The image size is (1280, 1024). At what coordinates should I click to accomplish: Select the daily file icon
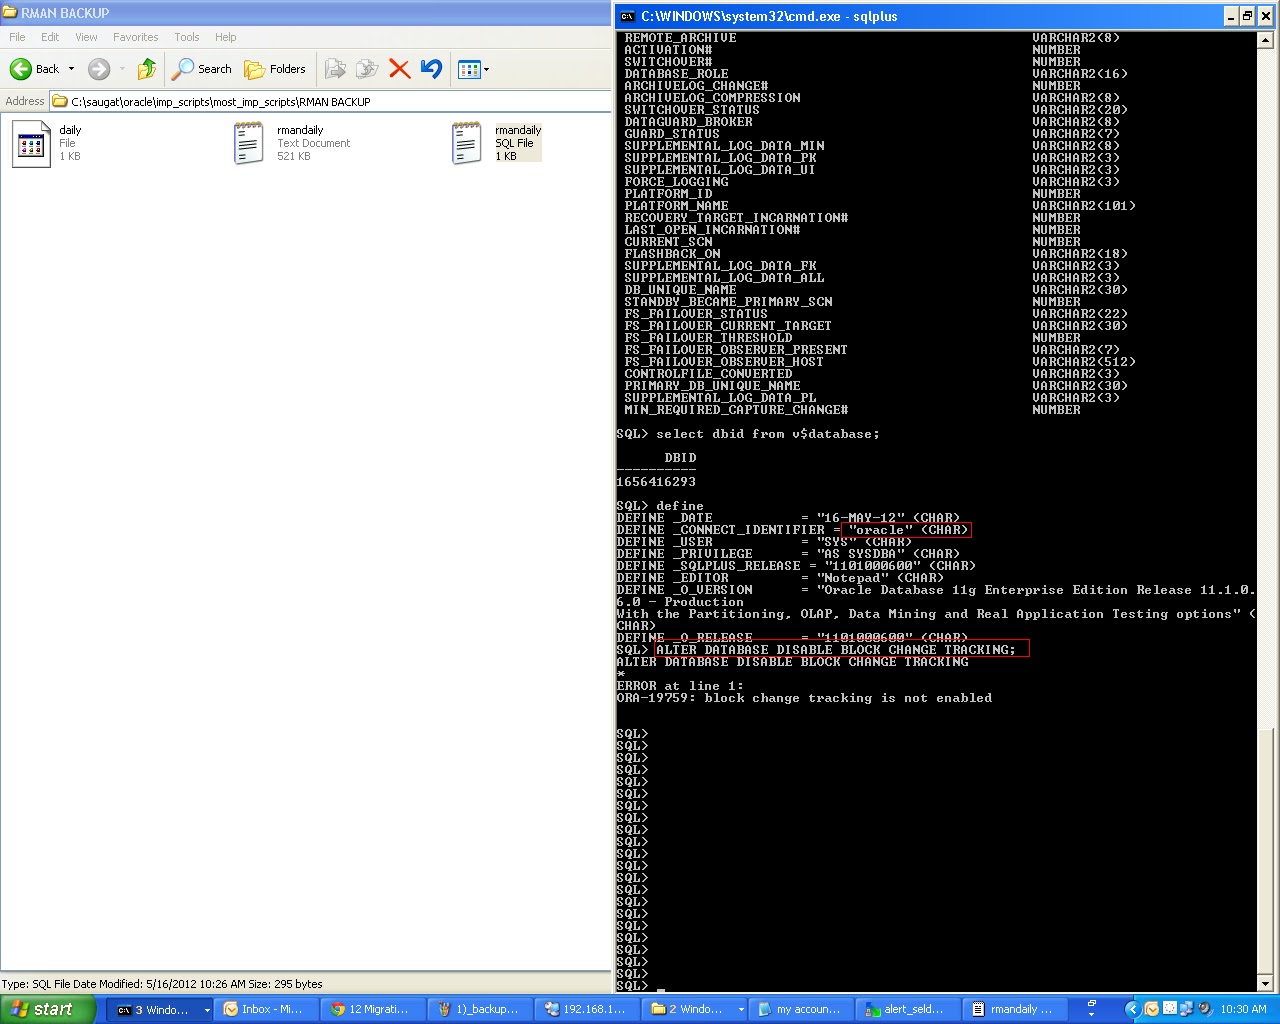point(30,142)
